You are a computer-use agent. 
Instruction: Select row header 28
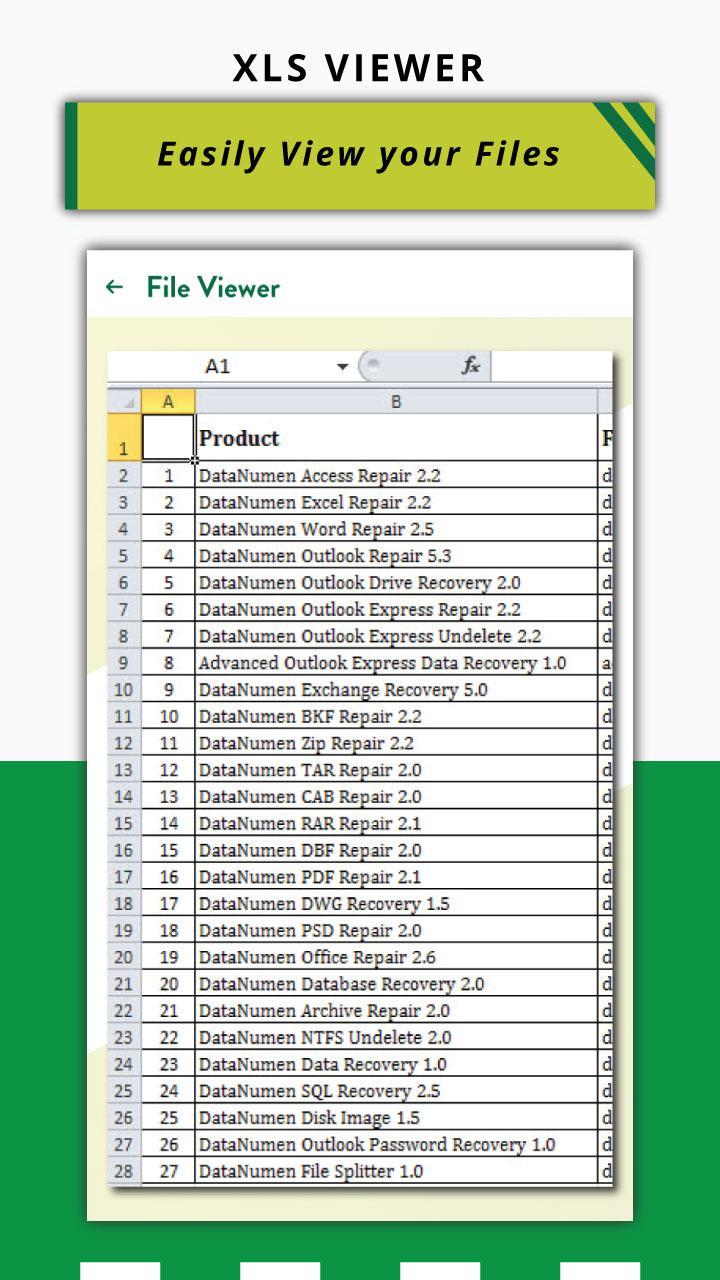[124, 1171]
